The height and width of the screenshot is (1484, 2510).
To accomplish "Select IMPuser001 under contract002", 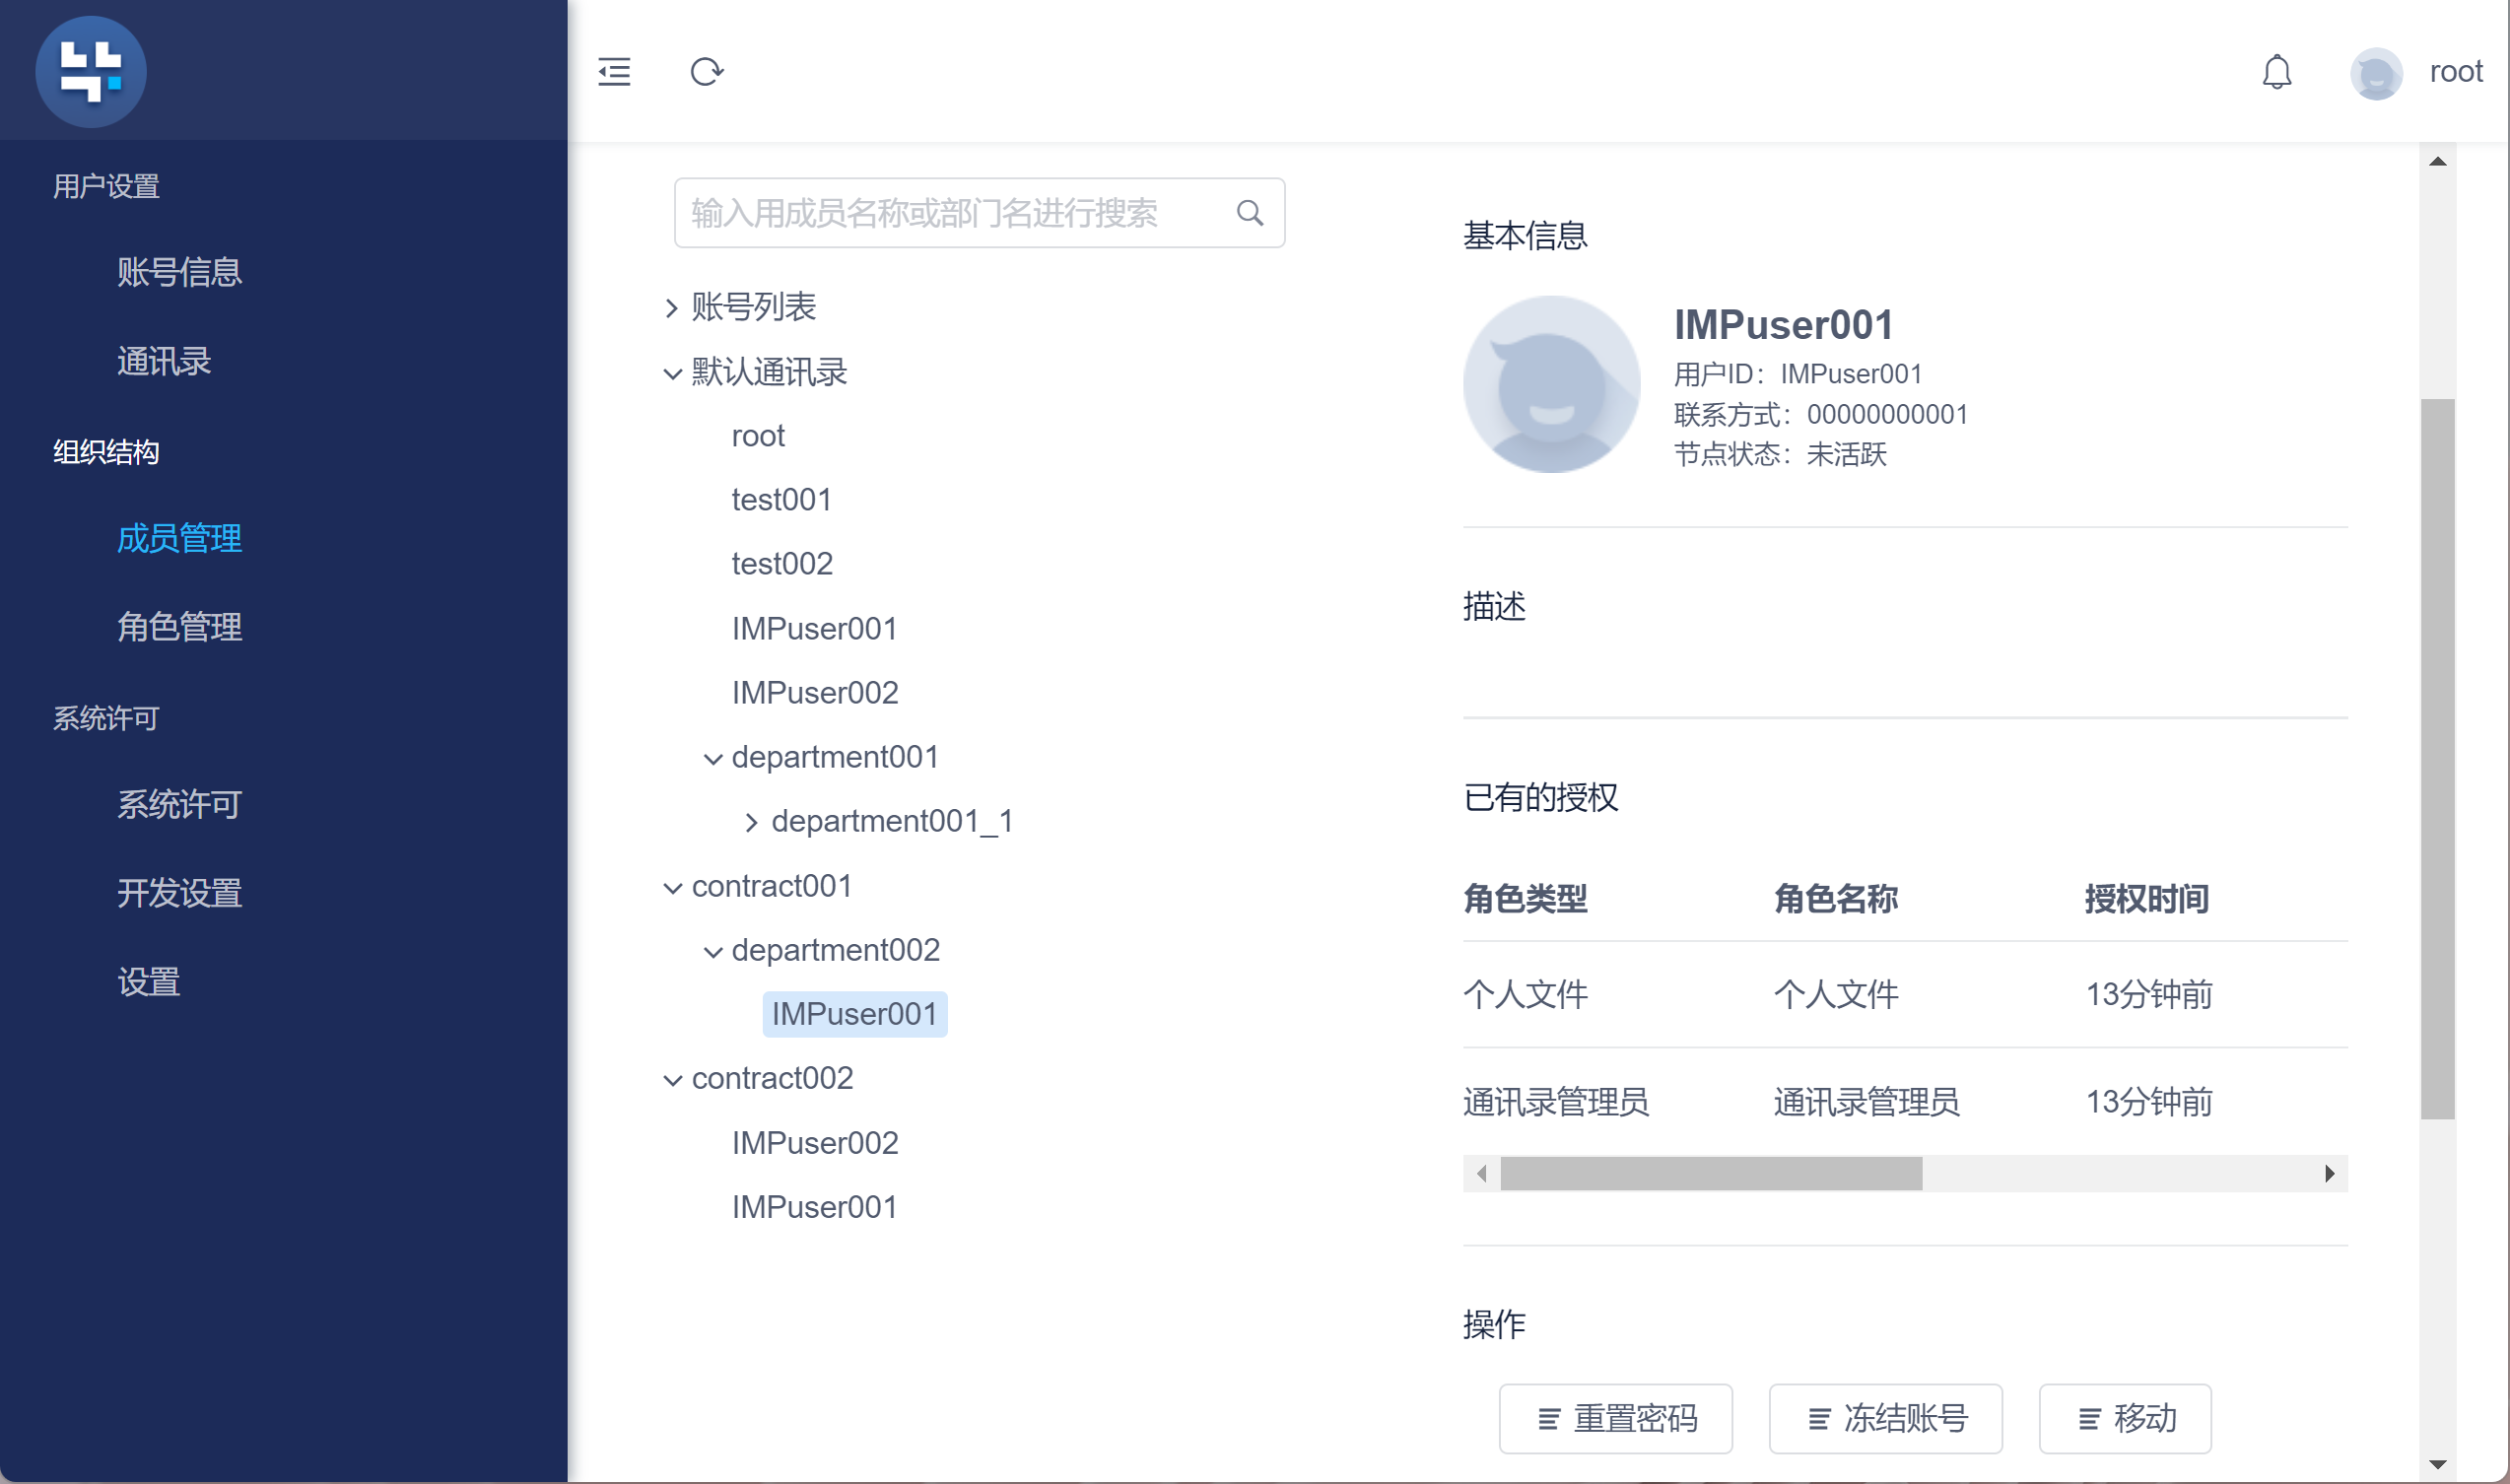I will pyautogui.click(x=814, y=1207).
